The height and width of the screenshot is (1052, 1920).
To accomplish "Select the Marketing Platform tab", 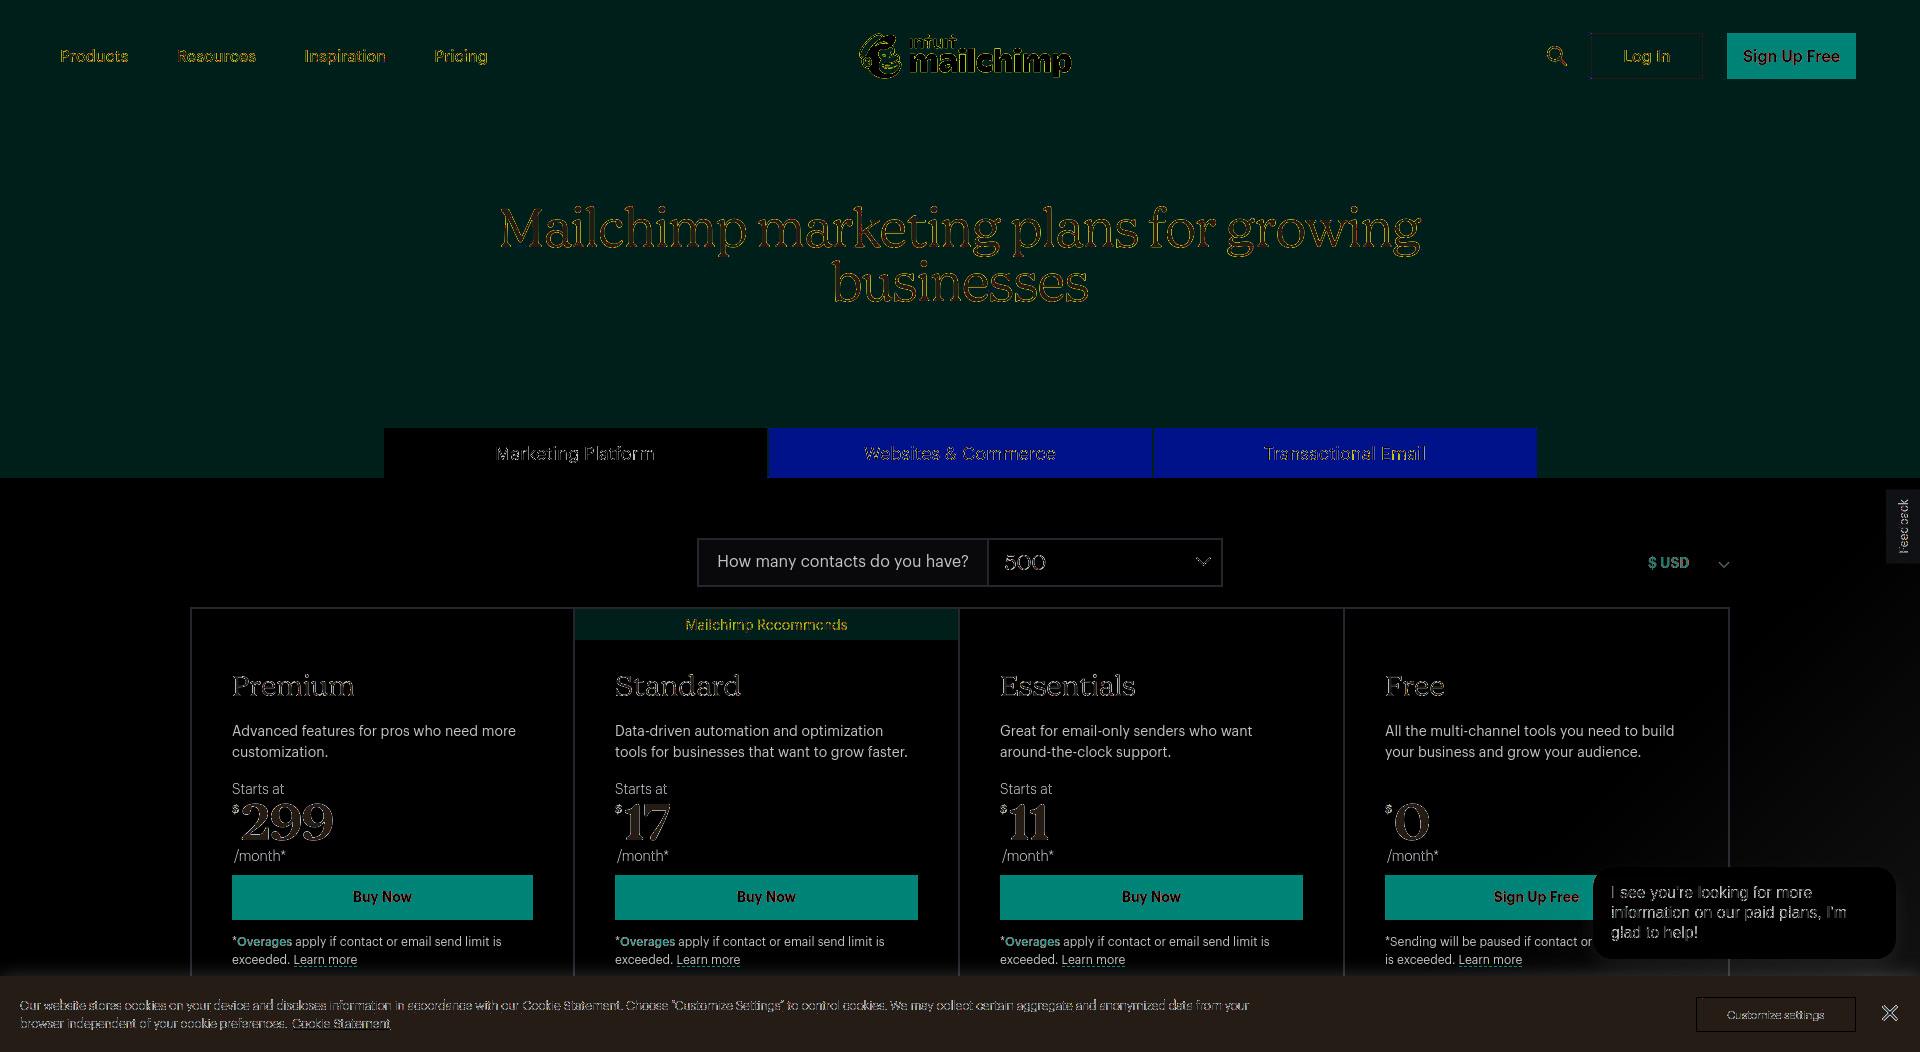I will [575, 453].
